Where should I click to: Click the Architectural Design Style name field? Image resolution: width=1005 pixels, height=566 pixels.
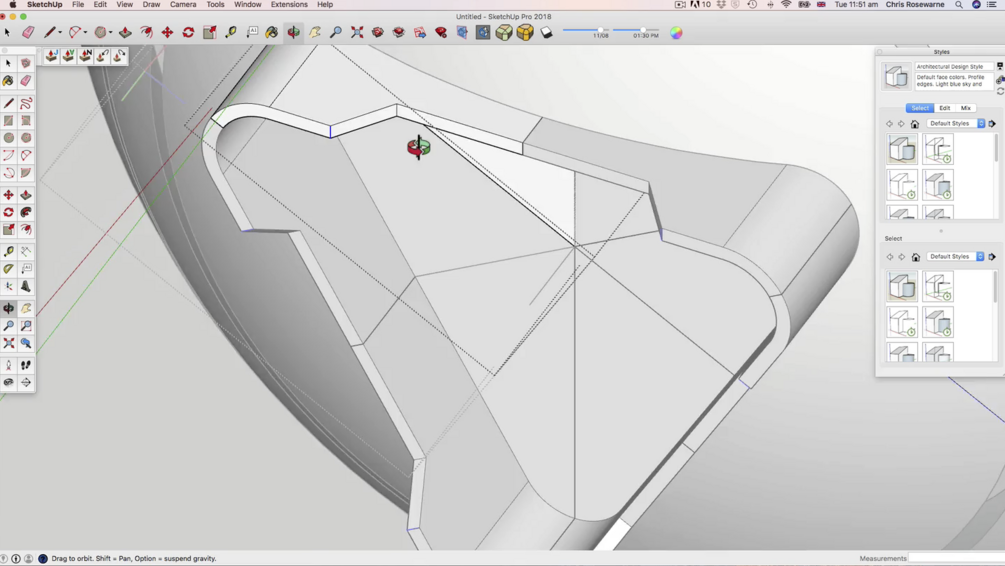click(954, 67)
